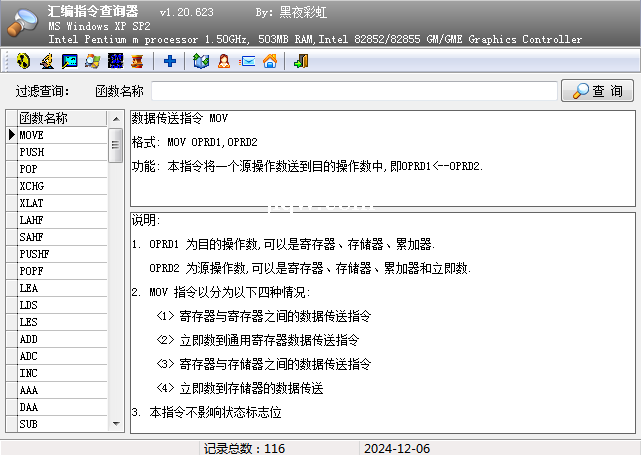Click the green map toolbar icon
This screenshot has height=456, width=641.
pyautogui.click(x=201, y=62)
